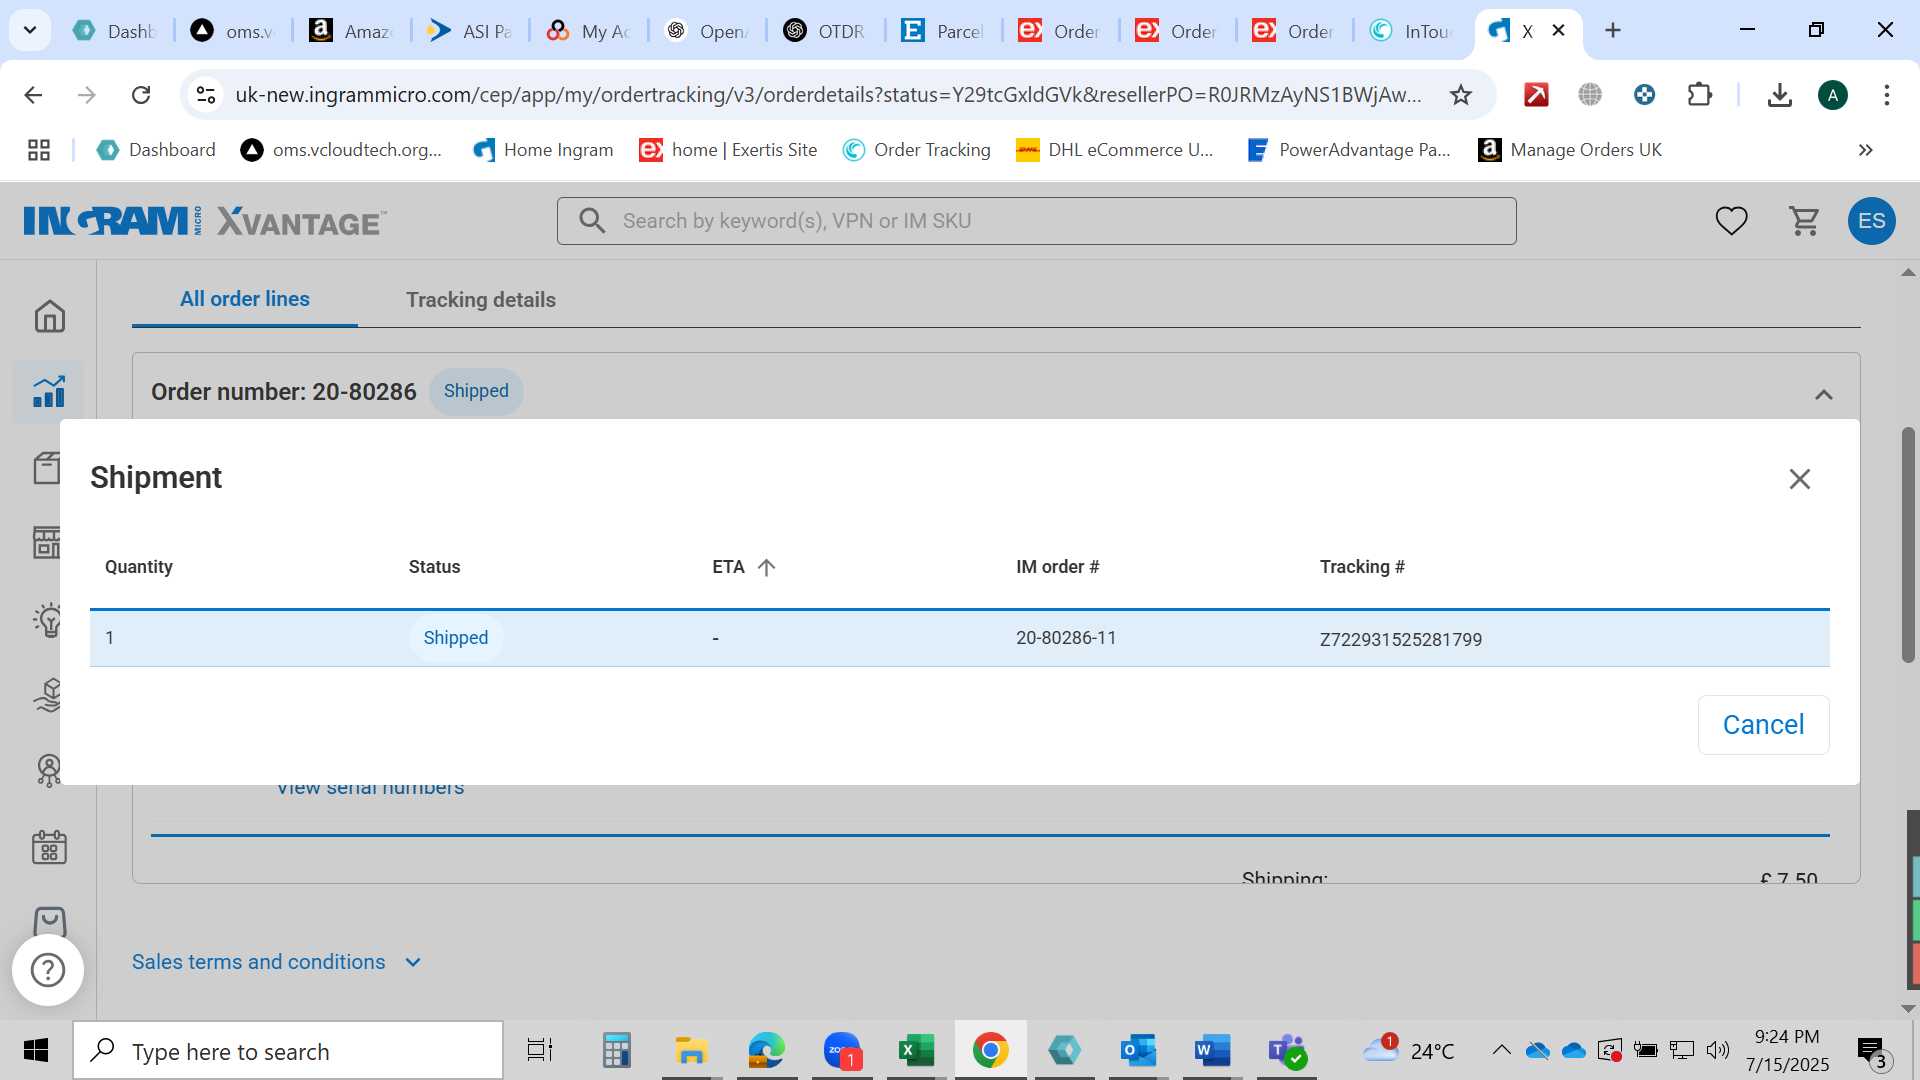Viewport: 1920px width, 1080px height.
Task: Show hidden system tray icons
Action: tap(1501, 1050)
